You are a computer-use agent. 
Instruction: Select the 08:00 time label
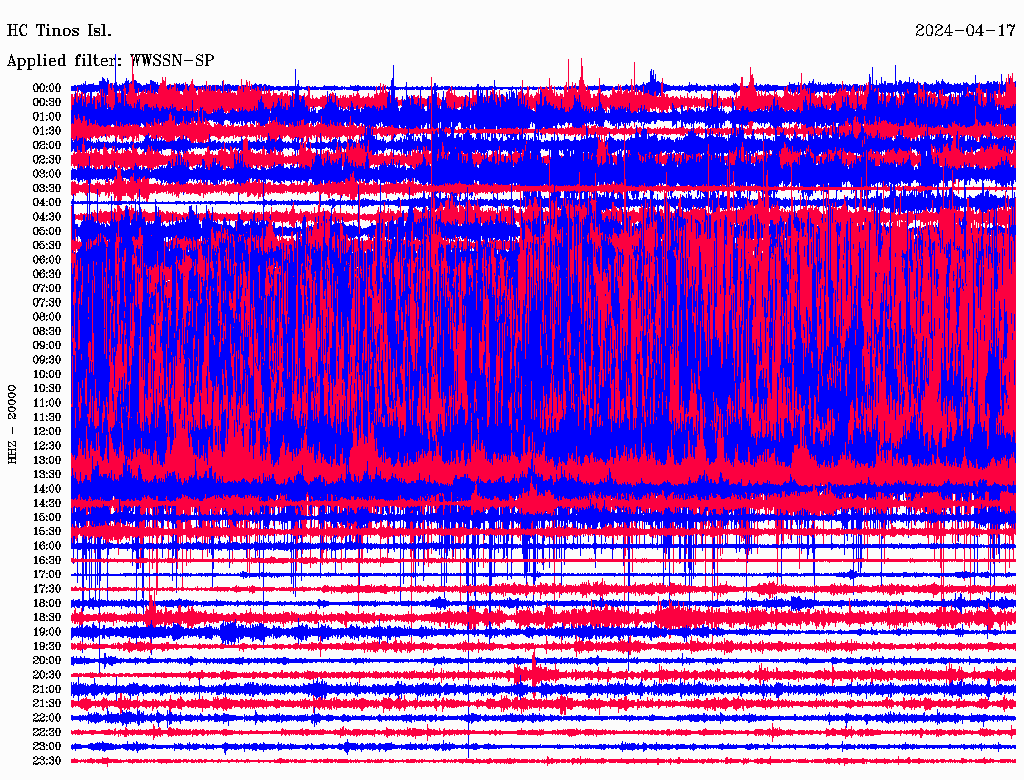[x=47, y=317]
